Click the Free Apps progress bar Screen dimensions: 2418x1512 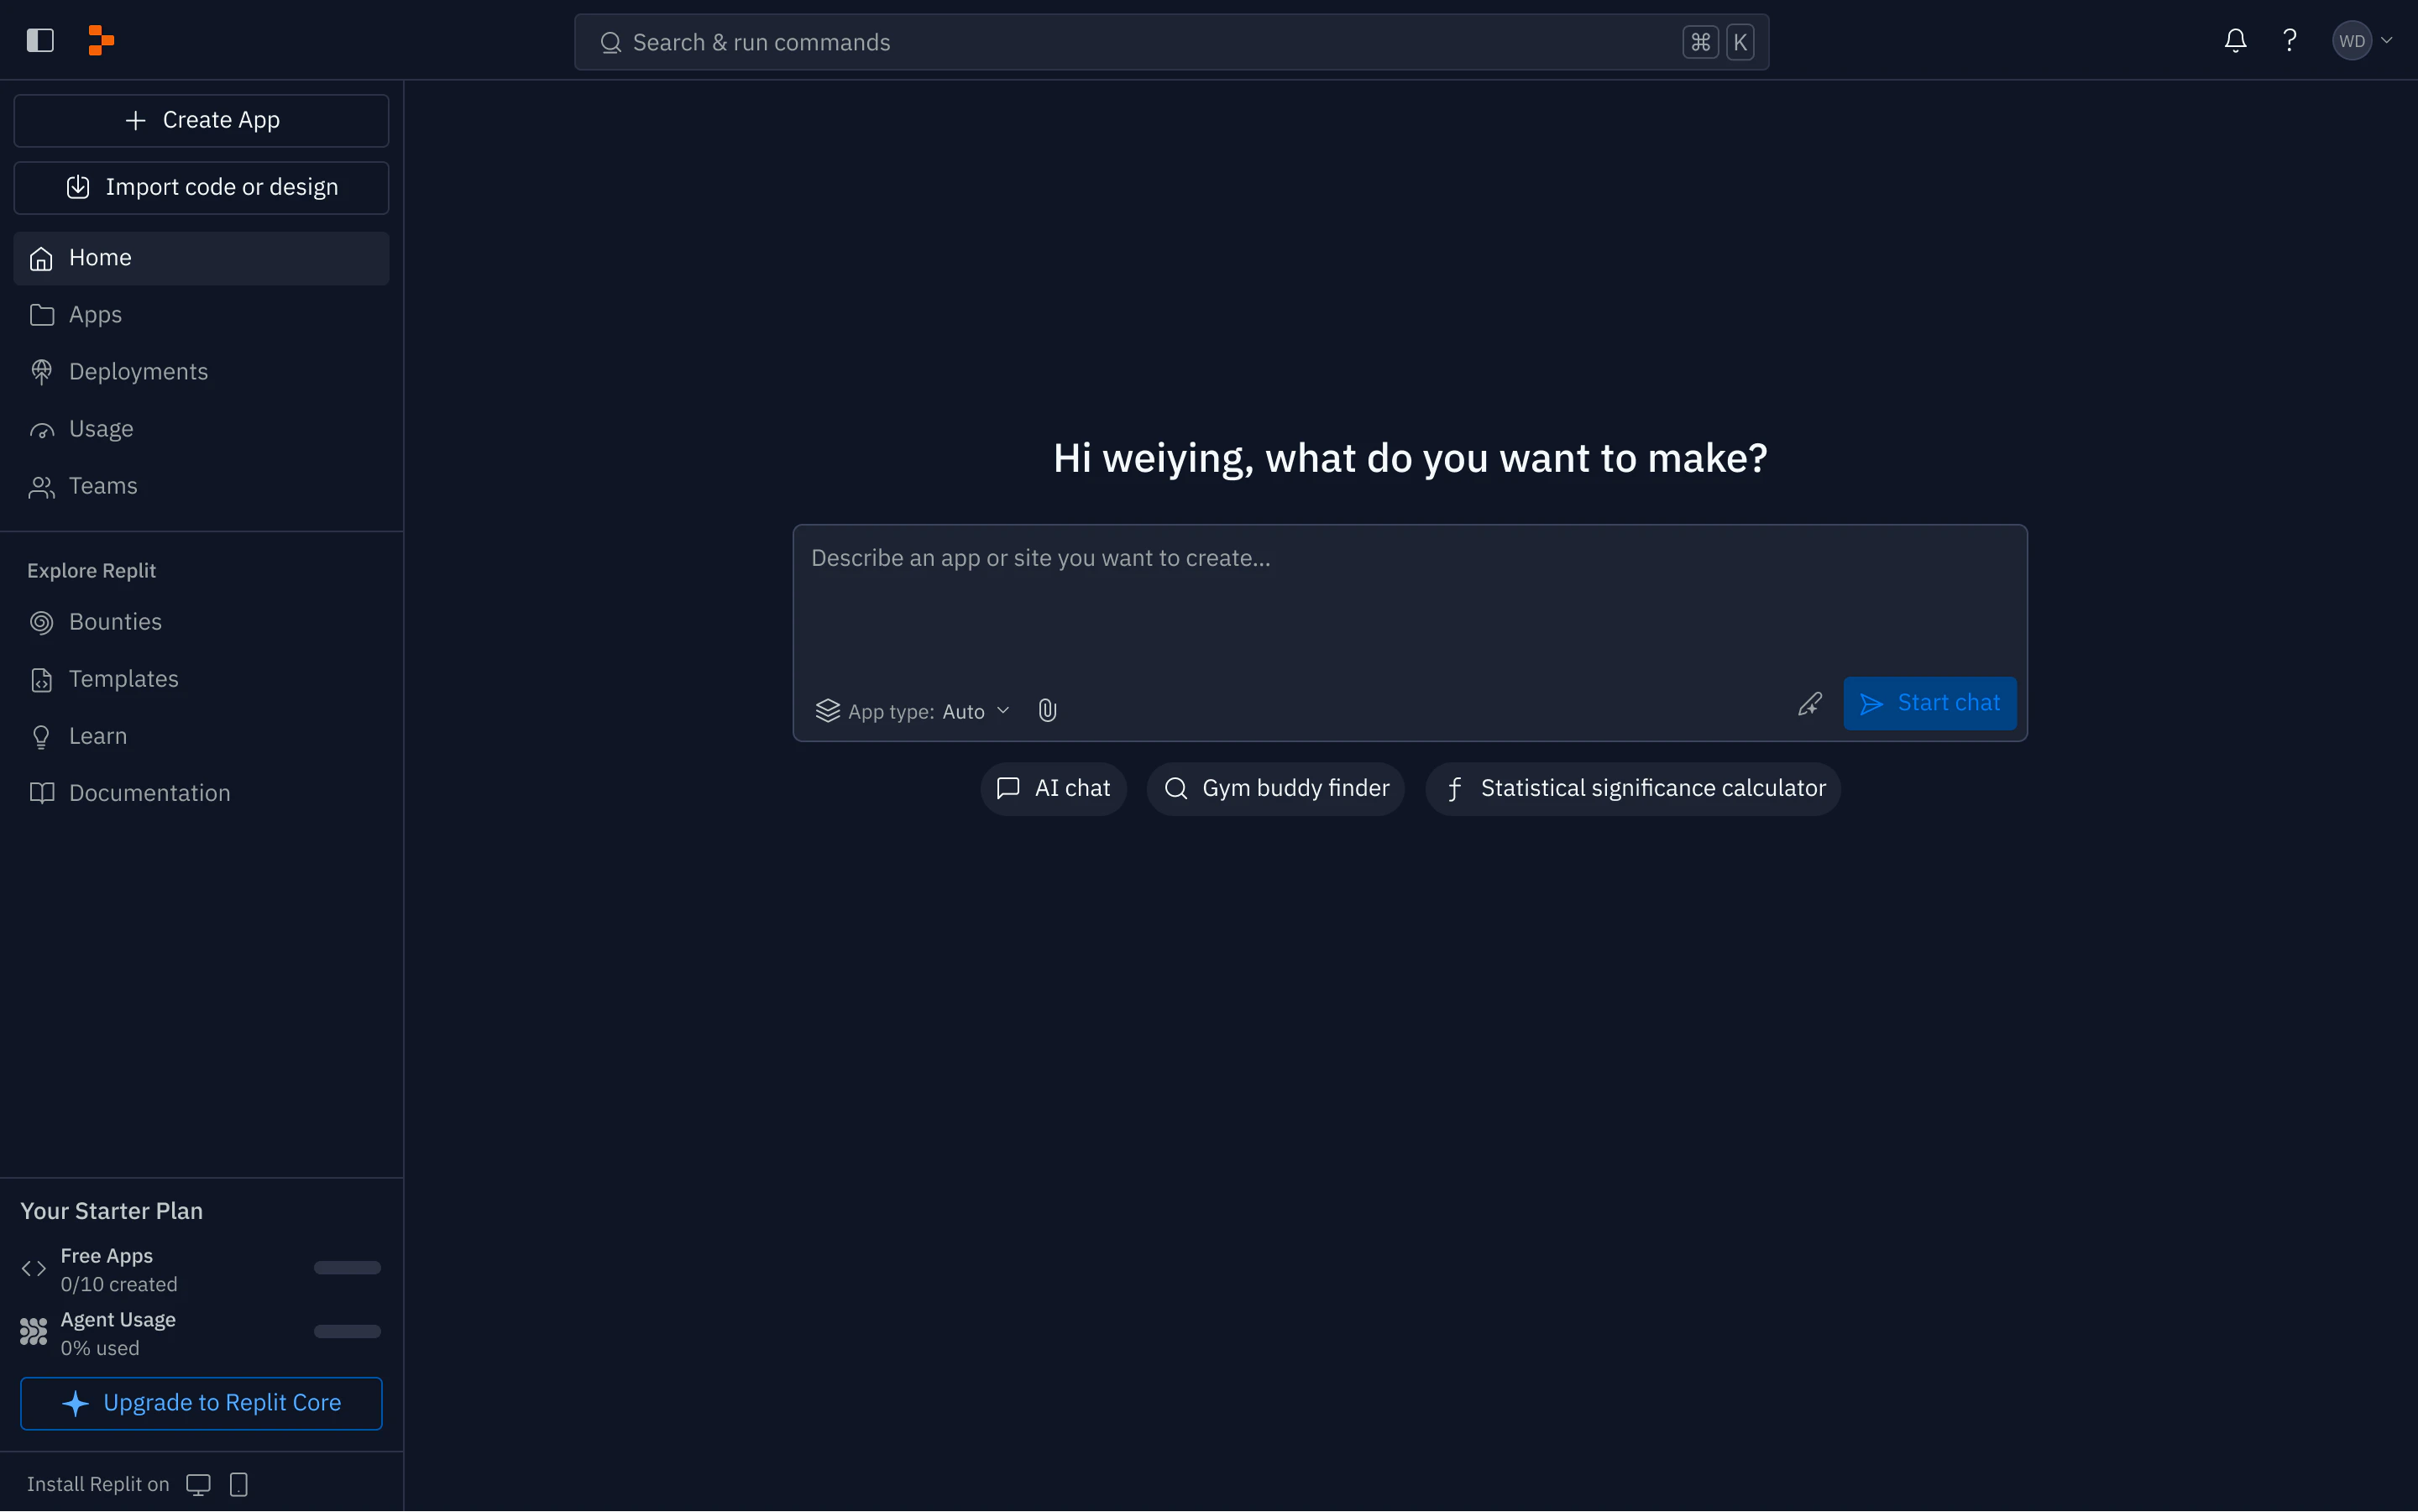347,1268
